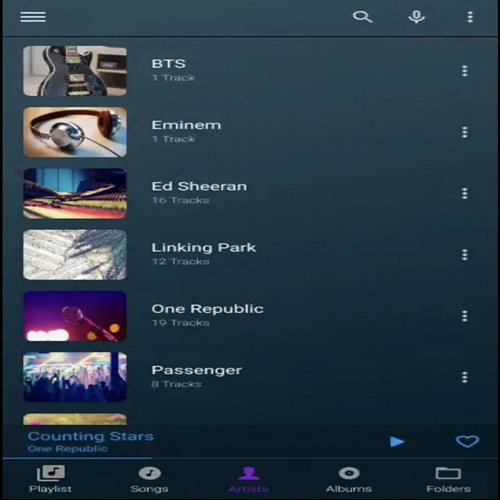Tap the microphone voice search icon
The height and width of the screenshot is (500, 500).
(416, 17)
